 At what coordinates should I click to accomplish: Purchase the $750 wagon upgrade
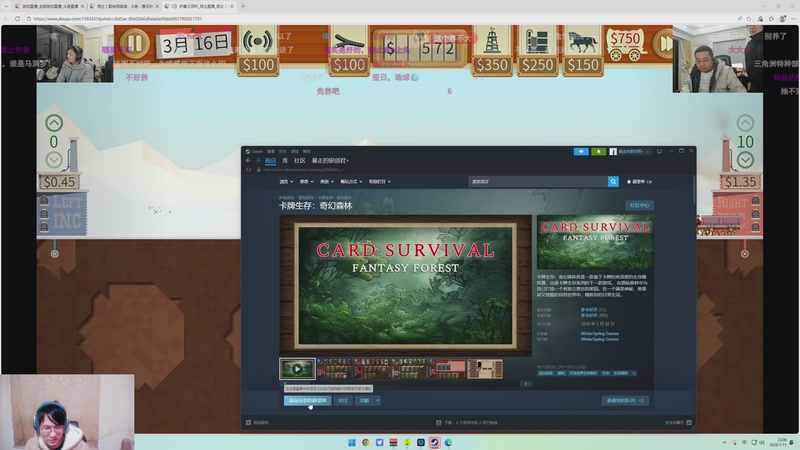coord(625,45)
